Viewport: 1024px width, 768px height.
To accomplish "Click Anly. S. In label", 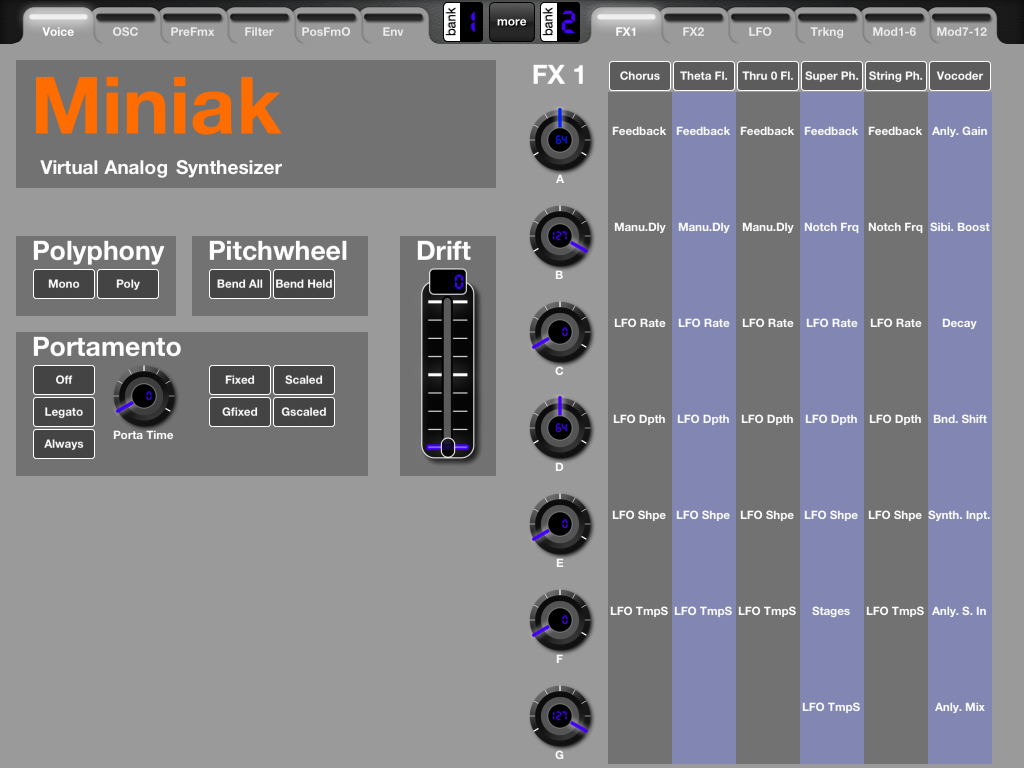I will [959, 611].
